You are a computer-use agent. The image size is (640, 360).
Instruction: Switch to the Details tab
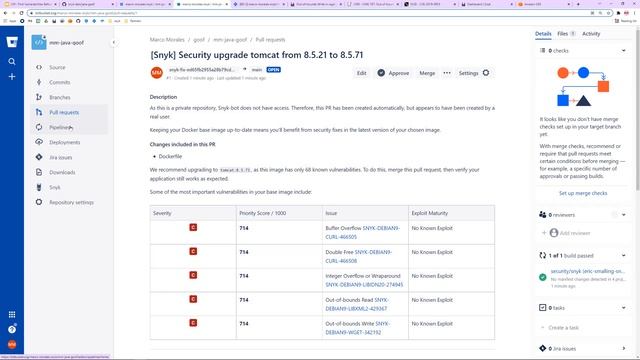click(x=543, y=34)
